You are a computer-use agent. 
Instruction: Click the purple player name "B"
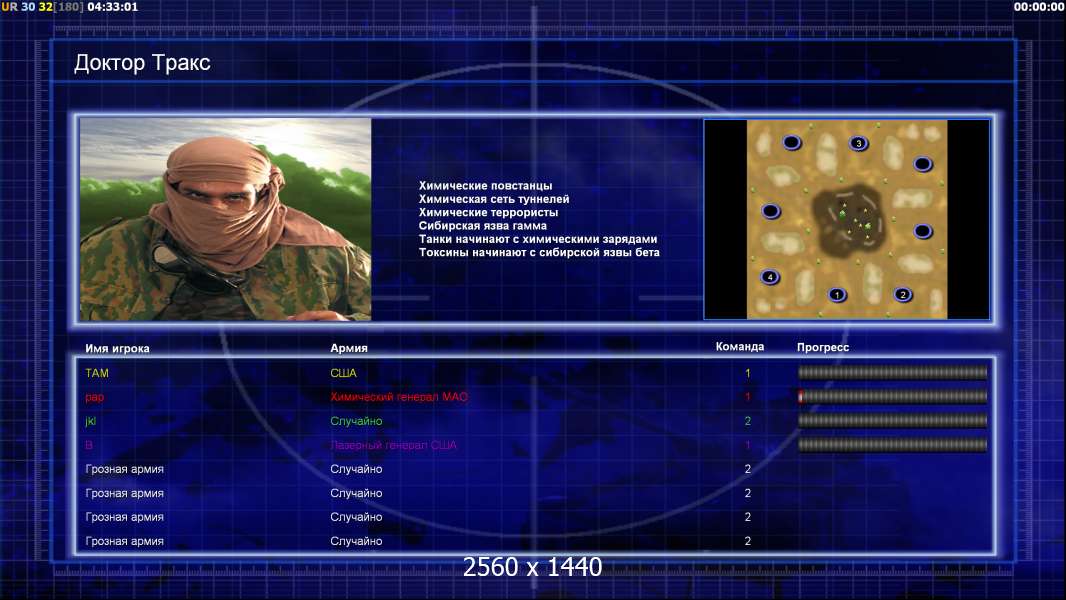click(88, 445)
